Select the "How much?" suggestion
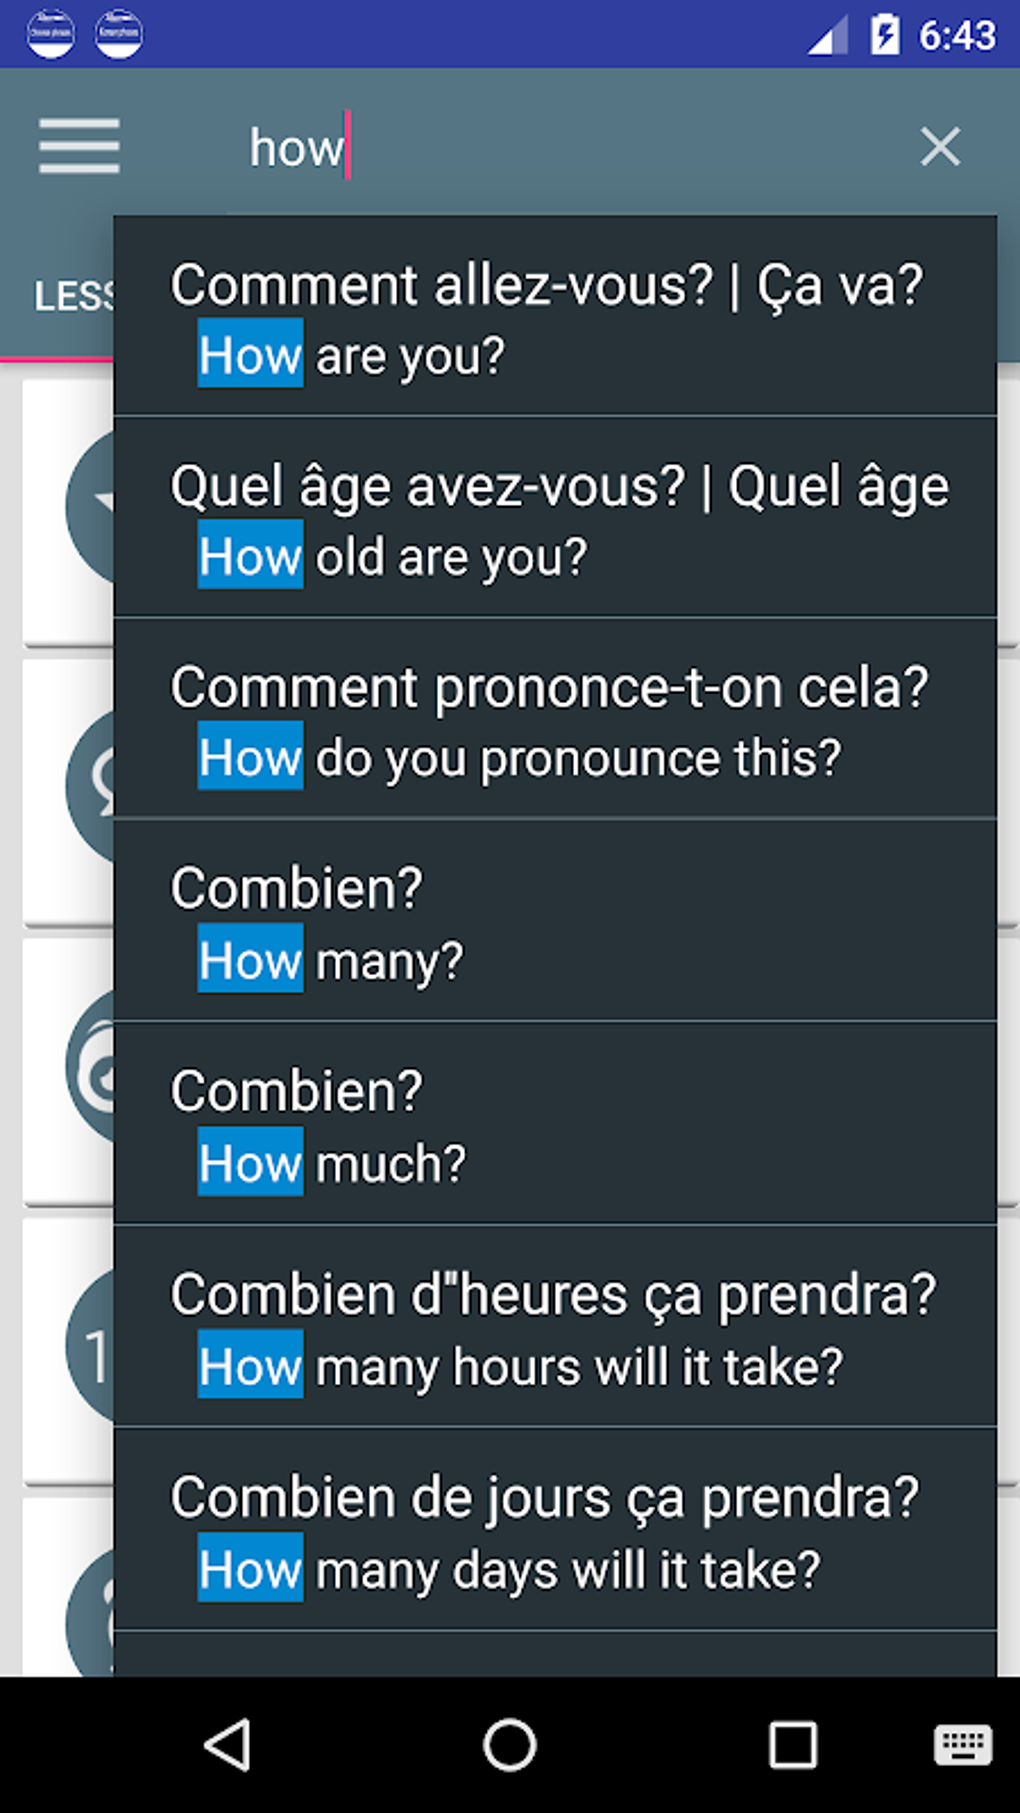This screenshot has height=1813, width=1020. pyautogui.click(x=555, y=1125)
